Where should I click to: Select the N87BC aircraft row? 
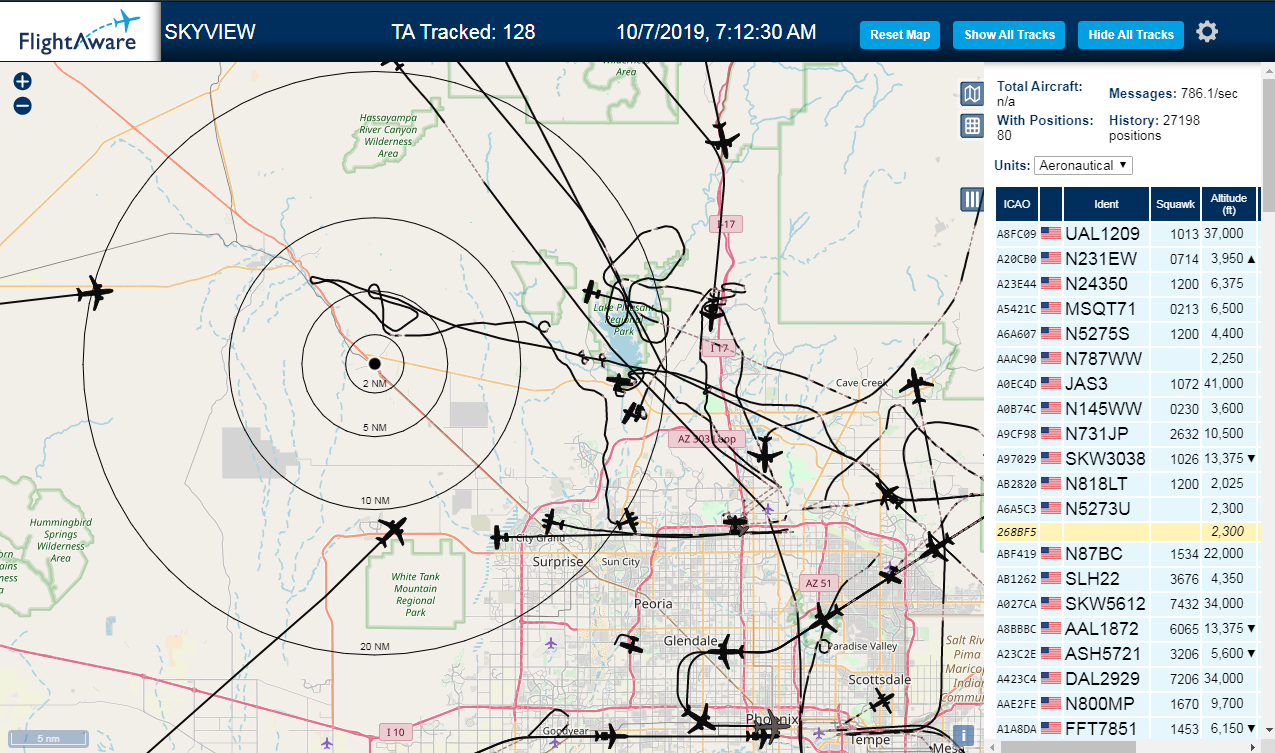pyautogui.click(x=1128, y=554)
